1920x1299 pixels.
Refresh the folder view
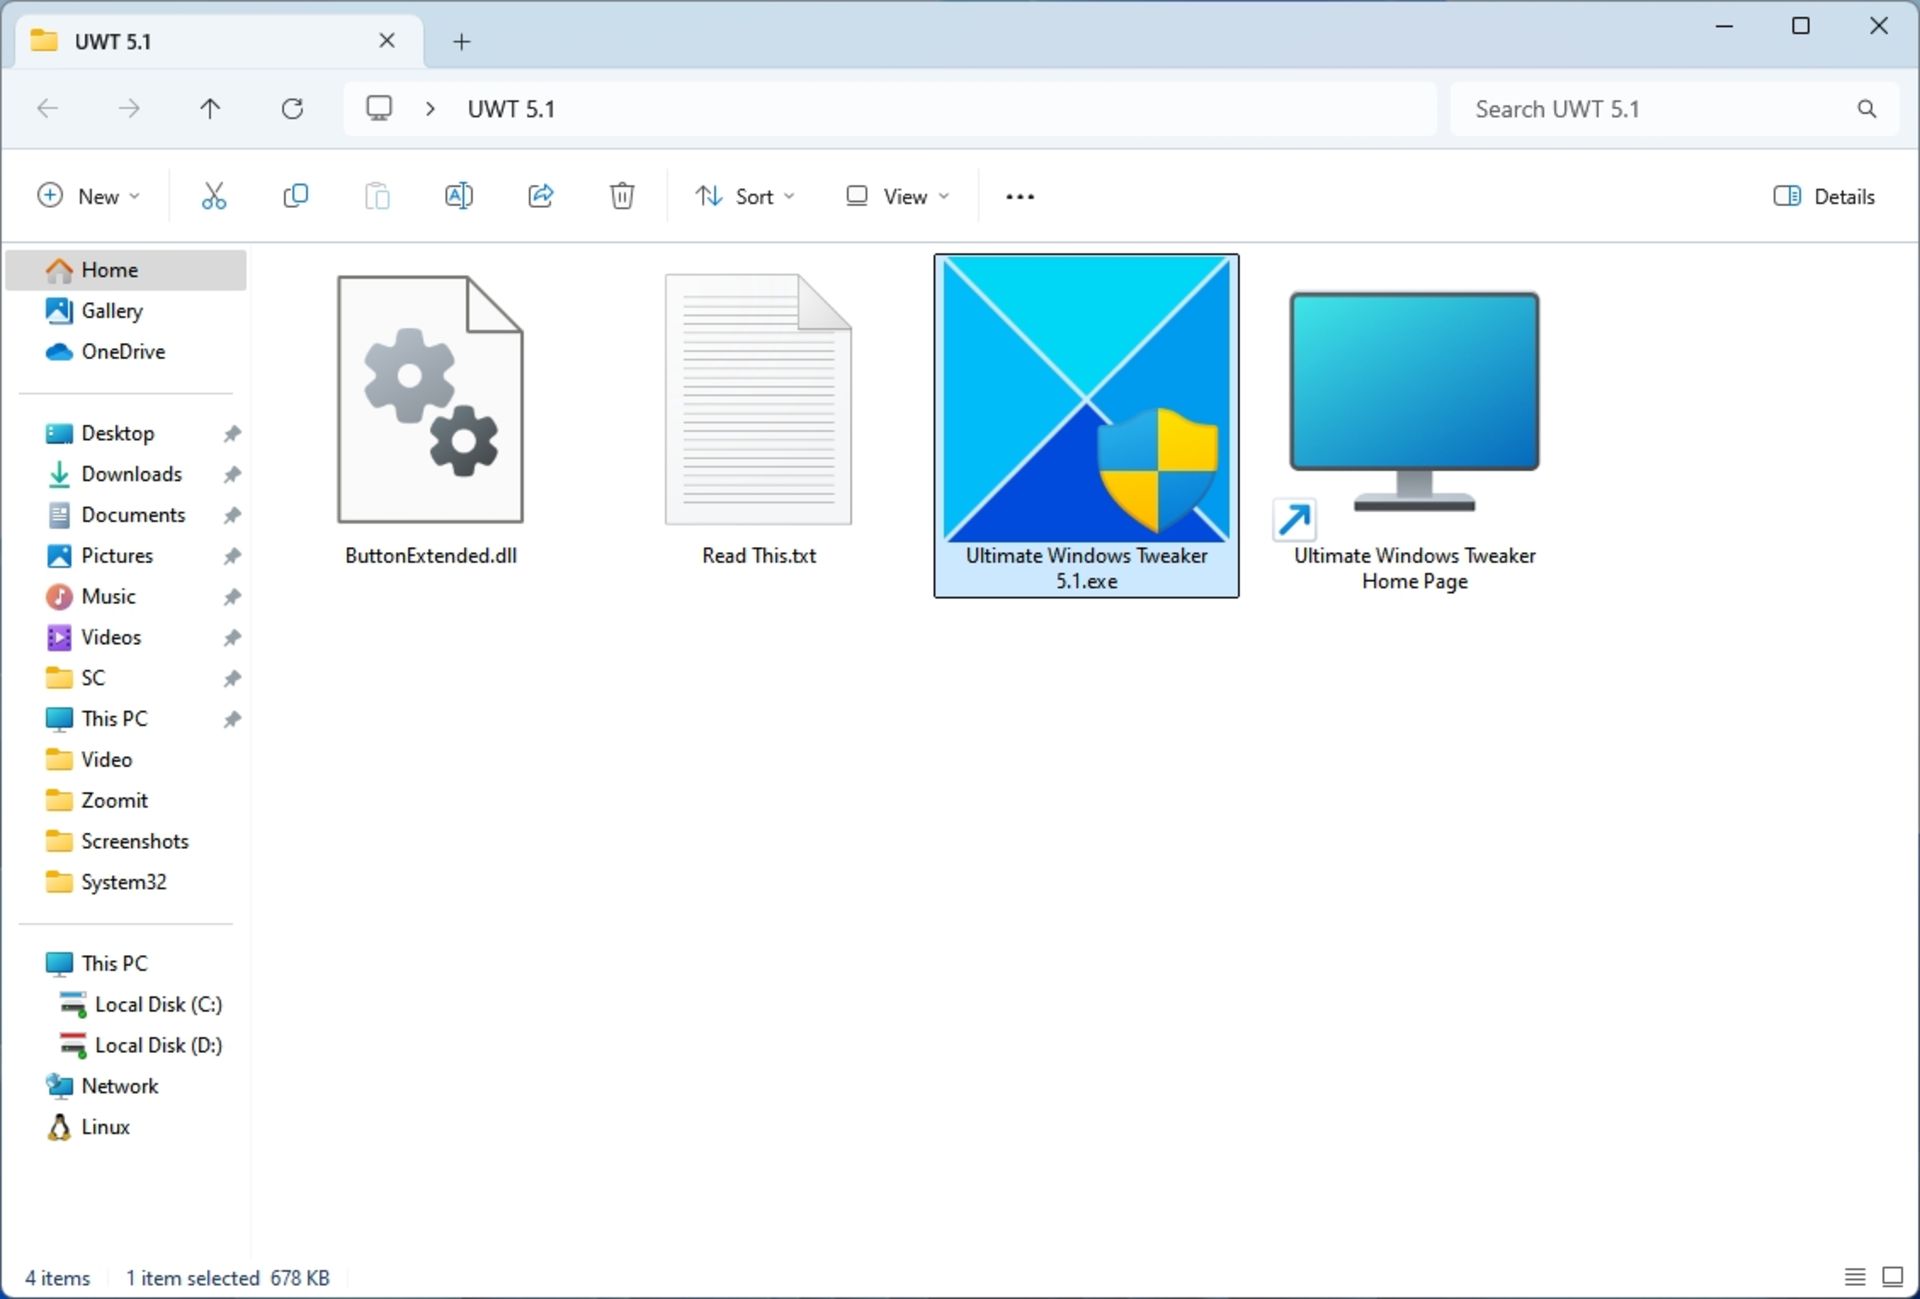[292, 109]
